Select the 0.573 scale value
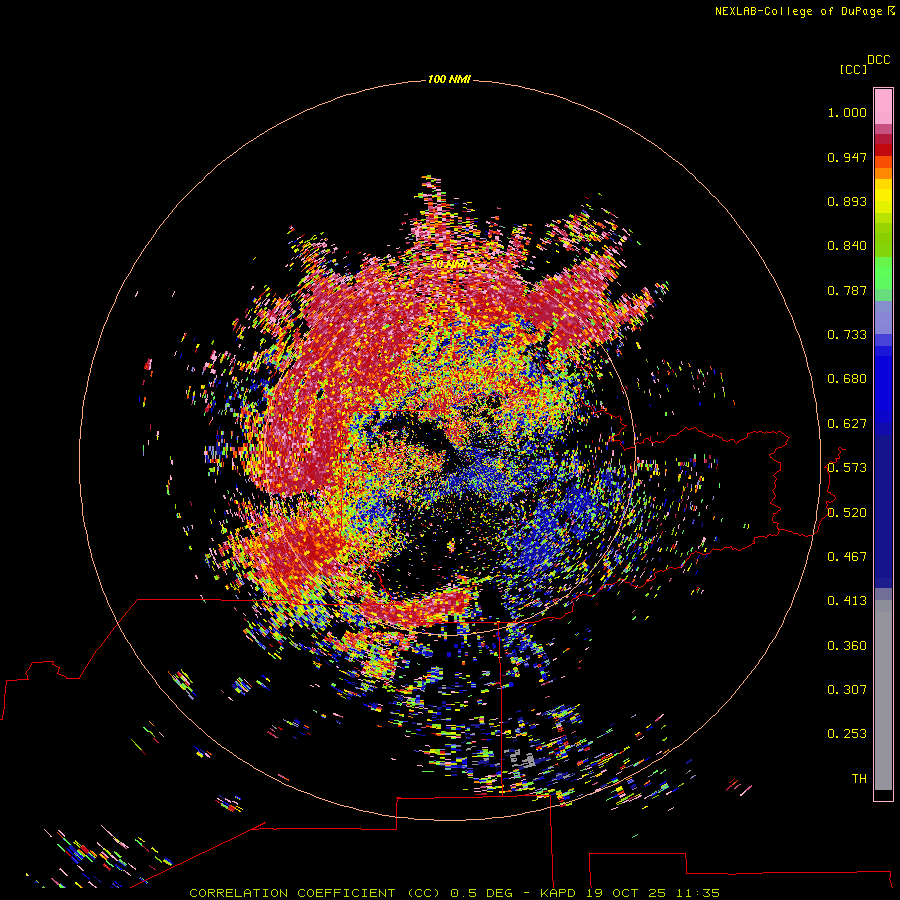This screenshot has width=900, height=900. pos(847,468)
